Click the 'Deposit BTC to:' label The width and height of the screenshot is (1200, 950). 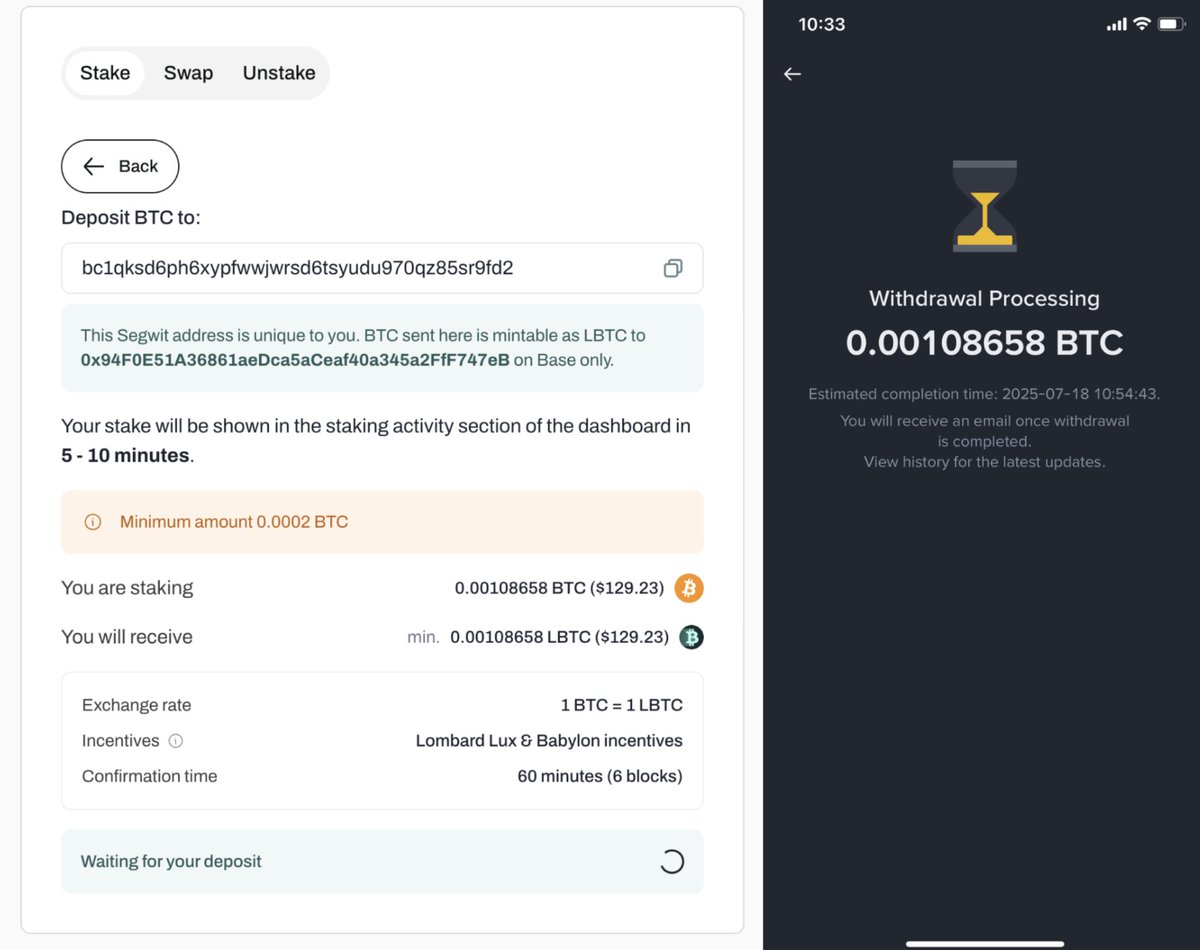click(x=131, y=217)
